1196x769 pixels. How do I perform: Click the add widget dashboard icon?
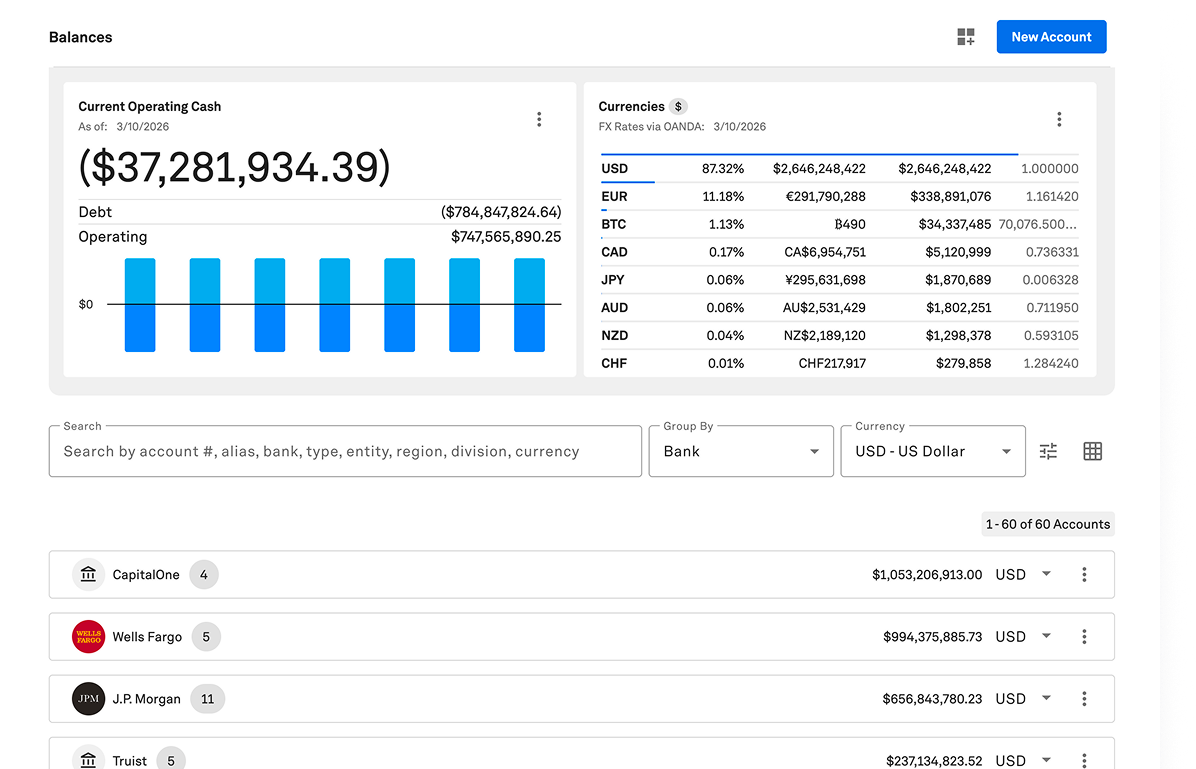pos(965,37)
